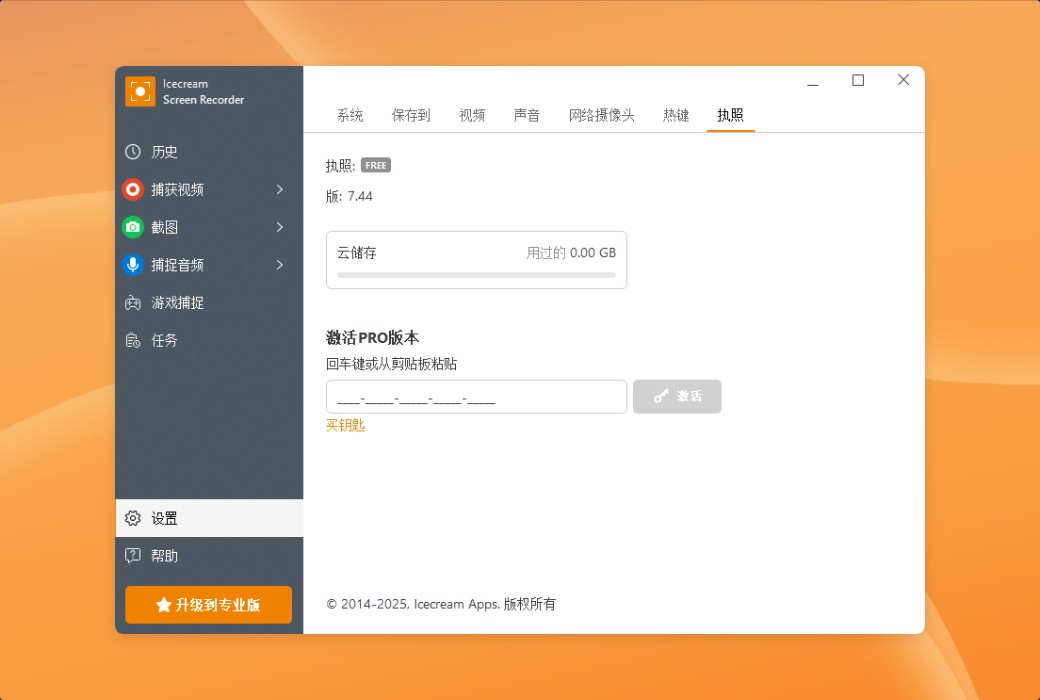Switch to the 系统 settings tab

point(351,115)
